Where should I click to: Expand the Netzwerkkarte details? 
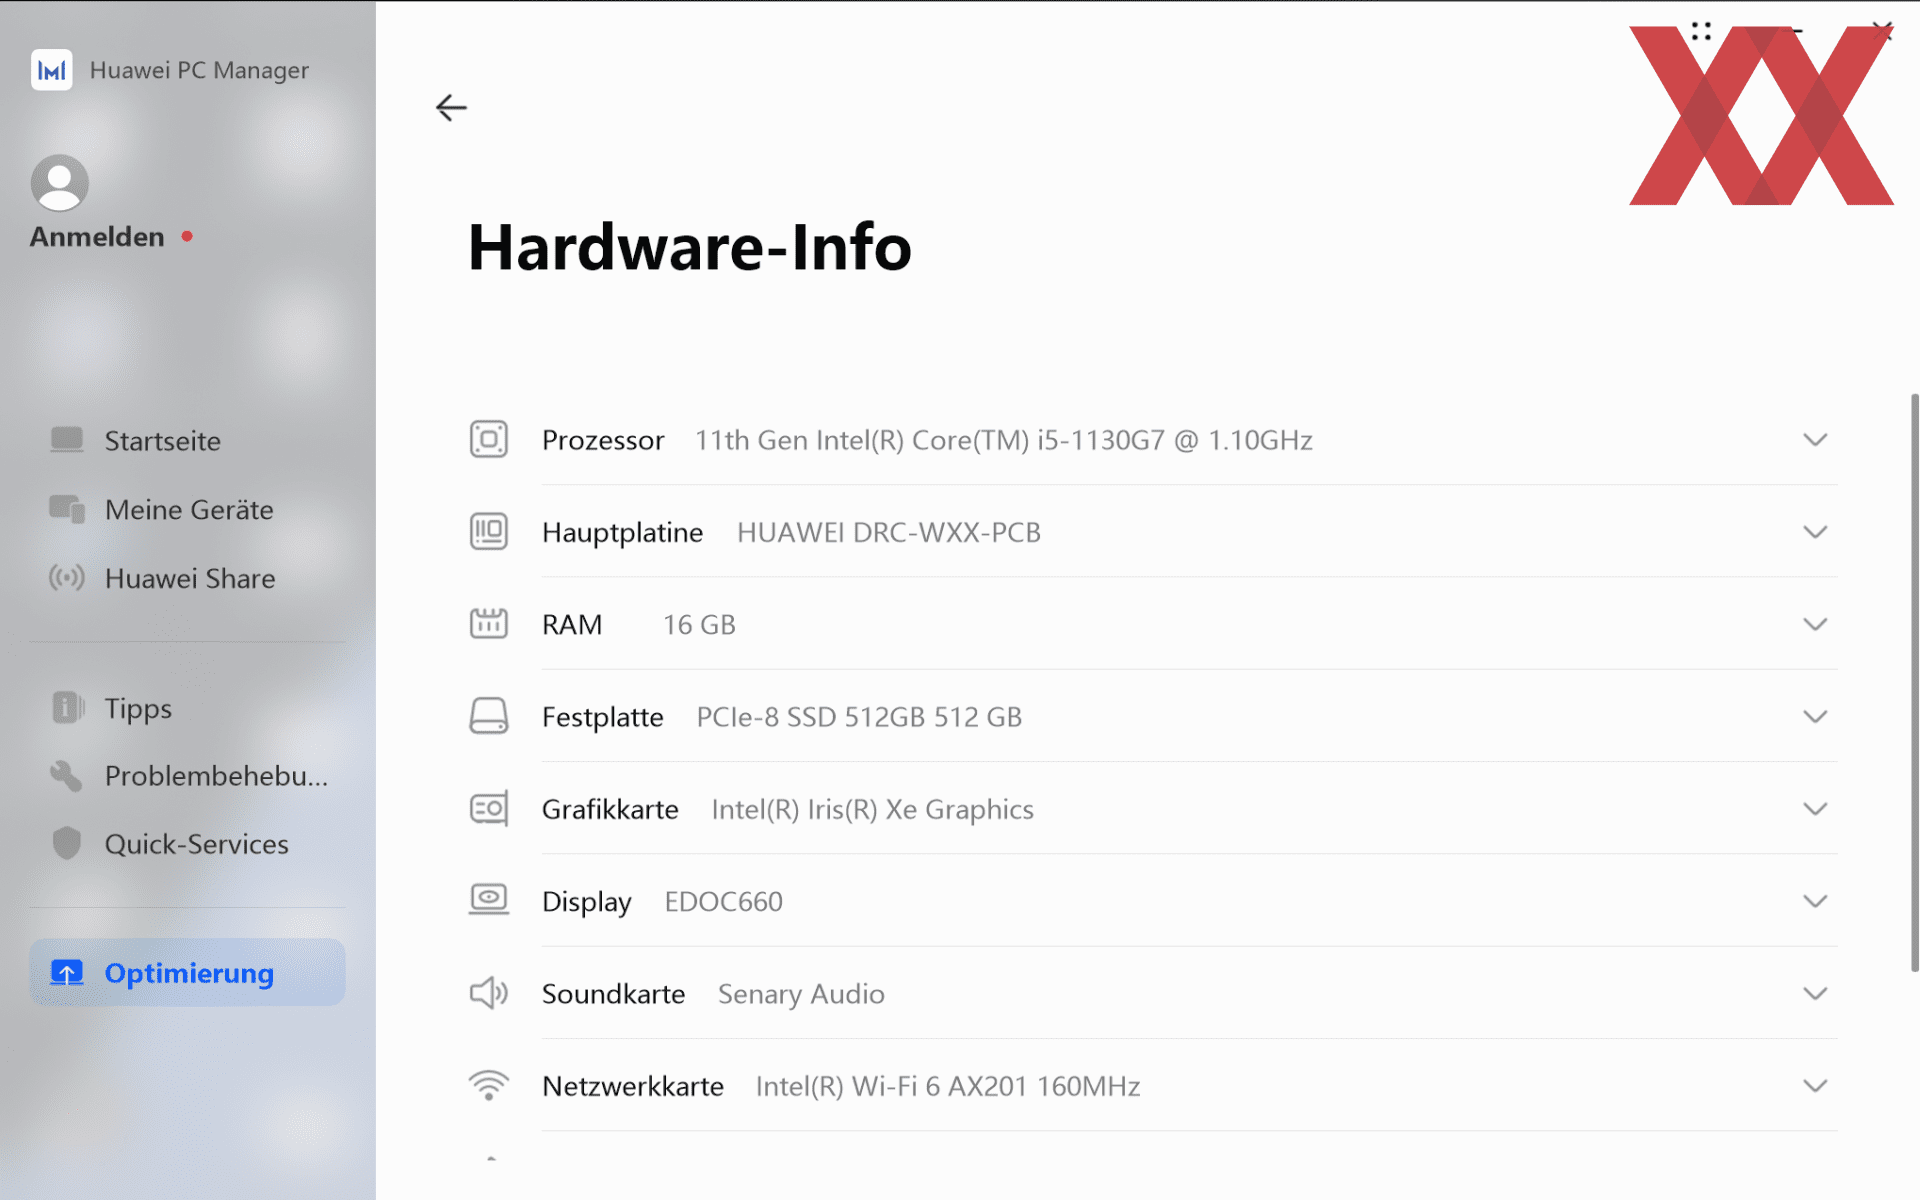click(x=1815, y=1085)
